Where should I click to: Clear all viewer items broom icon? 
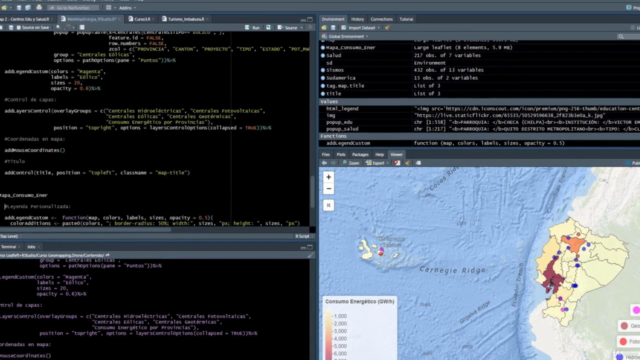pos(407,163)
